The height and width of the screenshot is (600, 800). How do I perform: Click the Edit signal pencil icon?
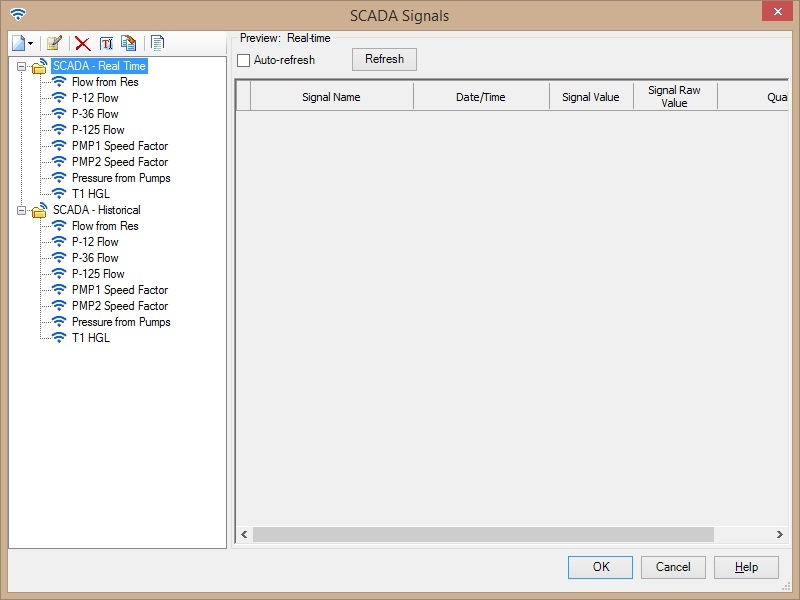coord(54,43)
